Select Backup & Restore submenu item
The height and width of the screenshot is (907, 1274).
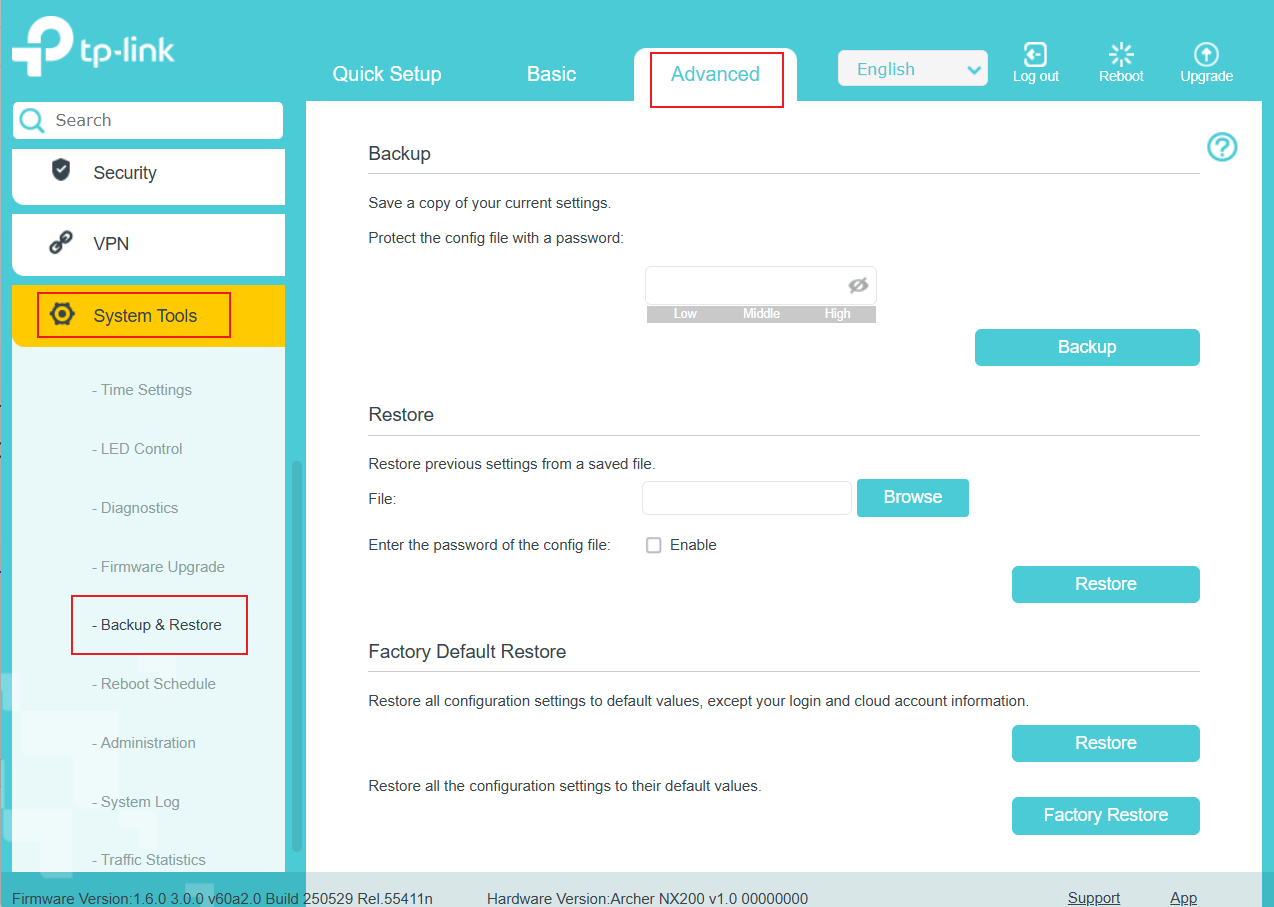(157, 625)
